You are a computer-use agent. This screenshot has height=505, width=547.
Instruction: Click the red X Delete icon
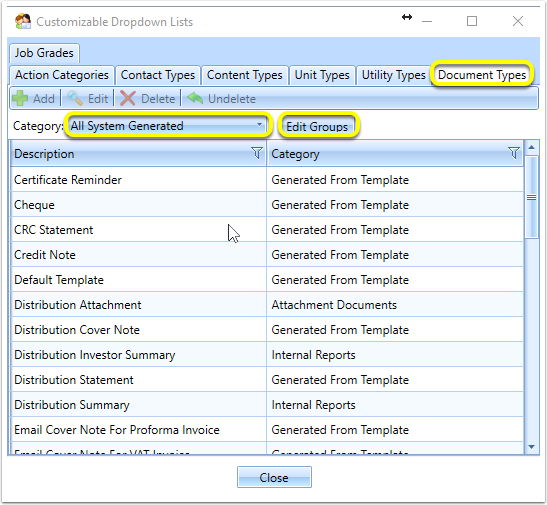[x=127, y=98]
